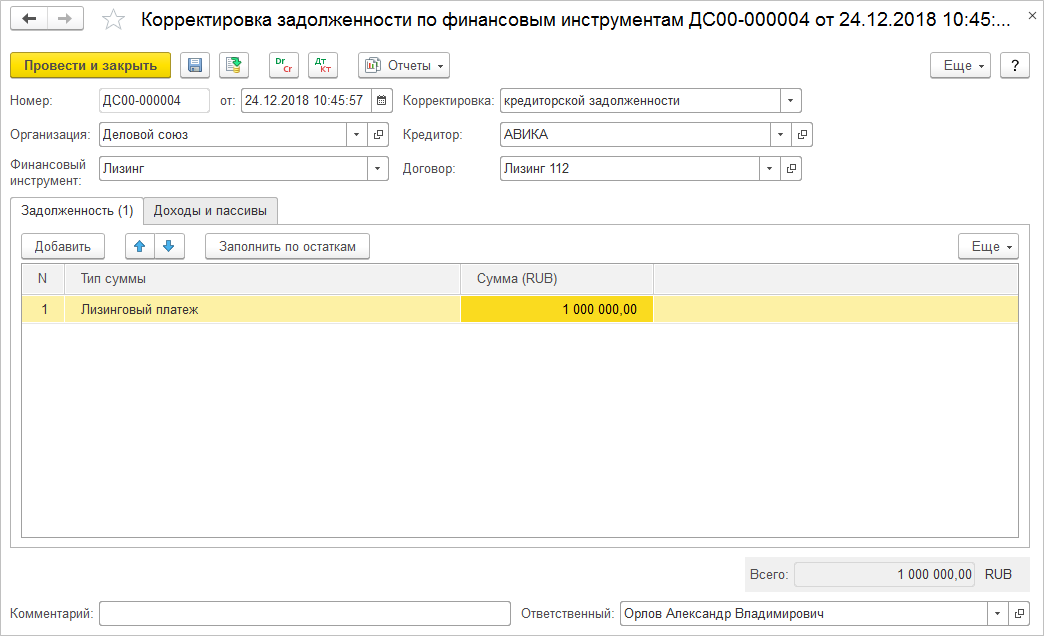Click the Сумма (RUB) column header
The width and height of the screenshot is (1044, 636).
point(557,278)
